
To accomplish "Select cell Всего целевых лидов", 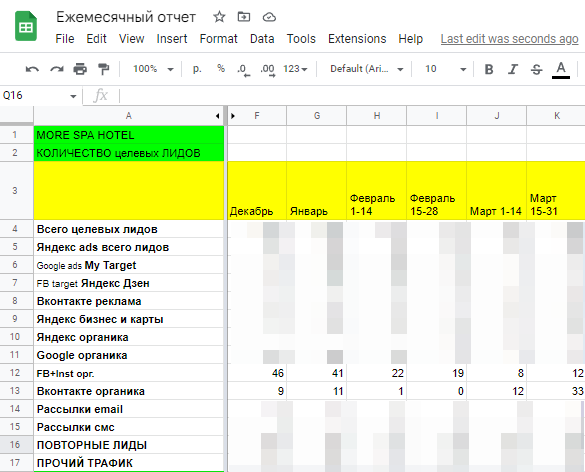I will tap(129, 229).
